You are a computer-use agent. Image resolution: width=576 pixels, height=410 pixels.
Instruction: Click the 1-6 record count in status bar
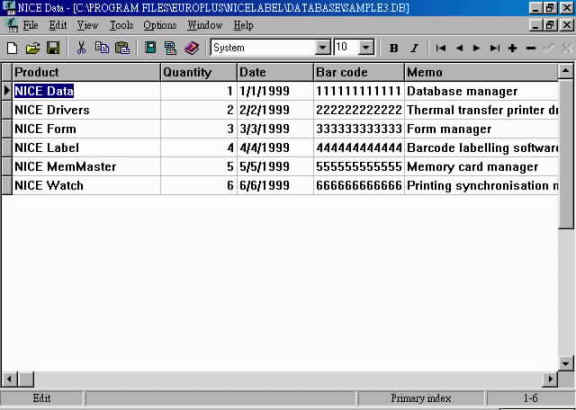(530, 398)
